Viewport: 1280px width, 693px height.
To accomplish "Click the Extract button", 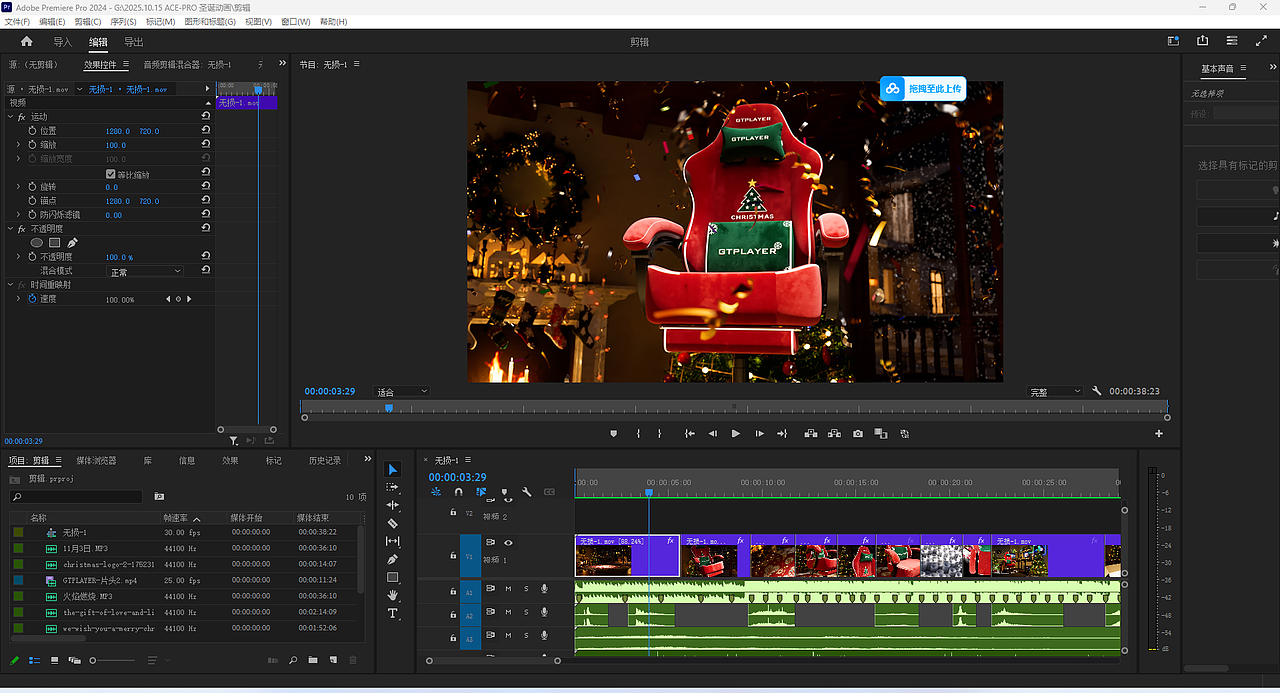I will (x=834, y=434).
